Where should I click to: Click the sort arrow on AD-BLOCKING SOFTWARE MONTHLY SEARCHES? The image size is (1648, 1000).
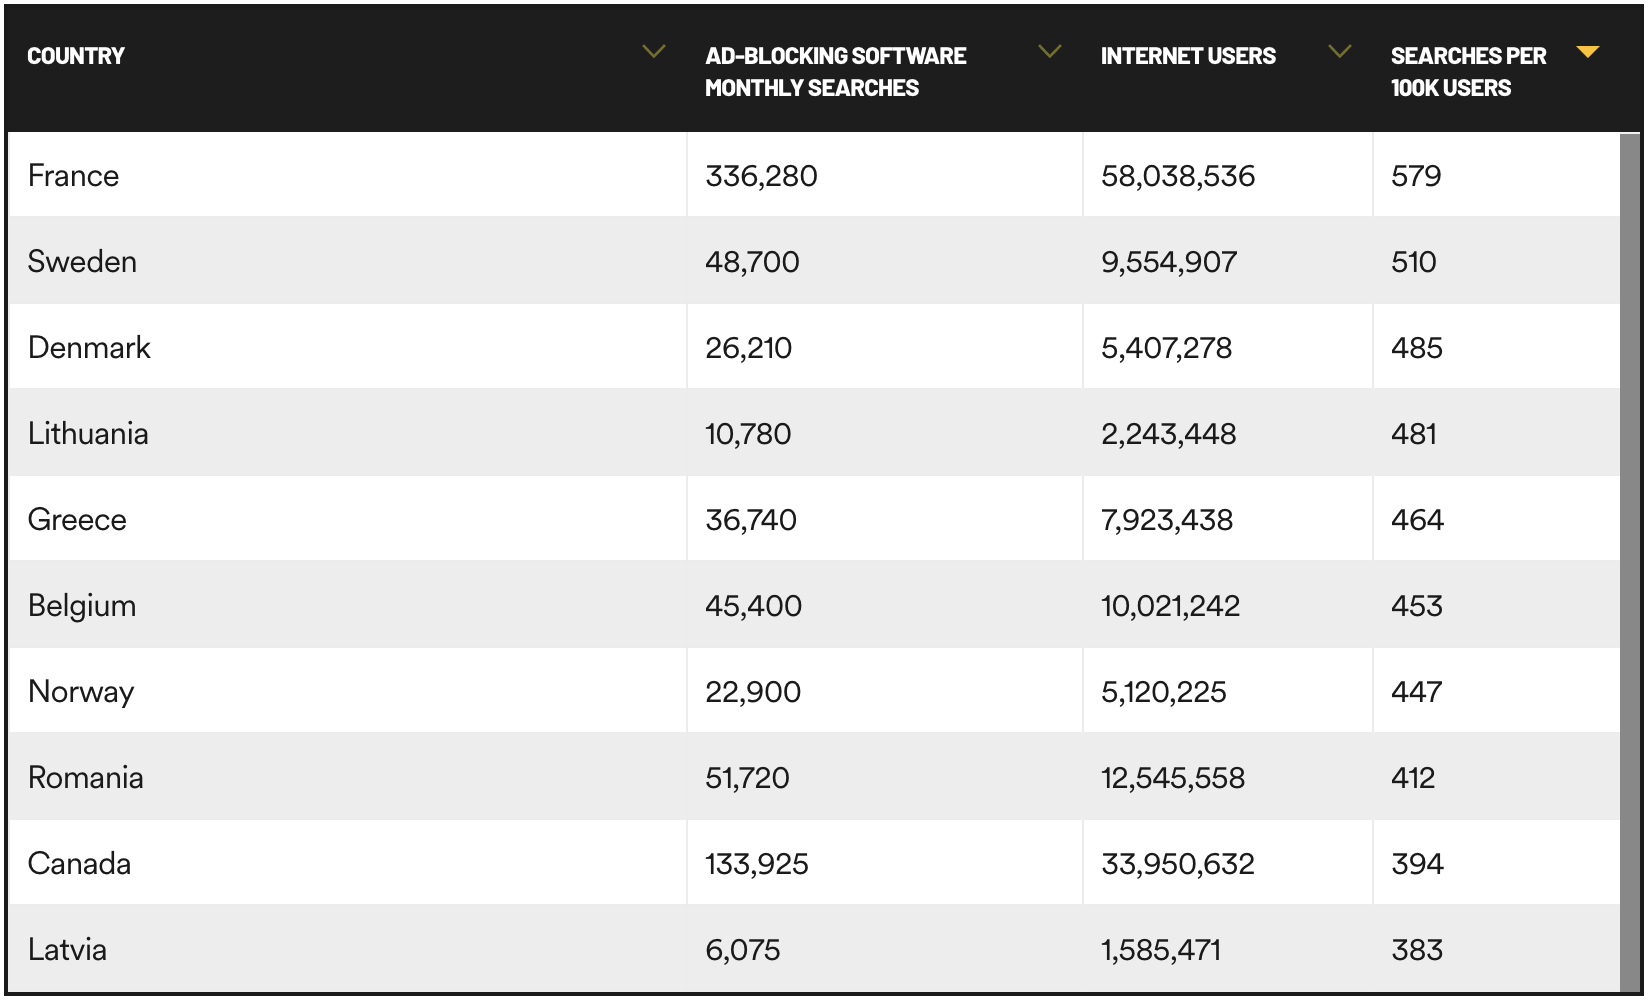[1049, 50]
